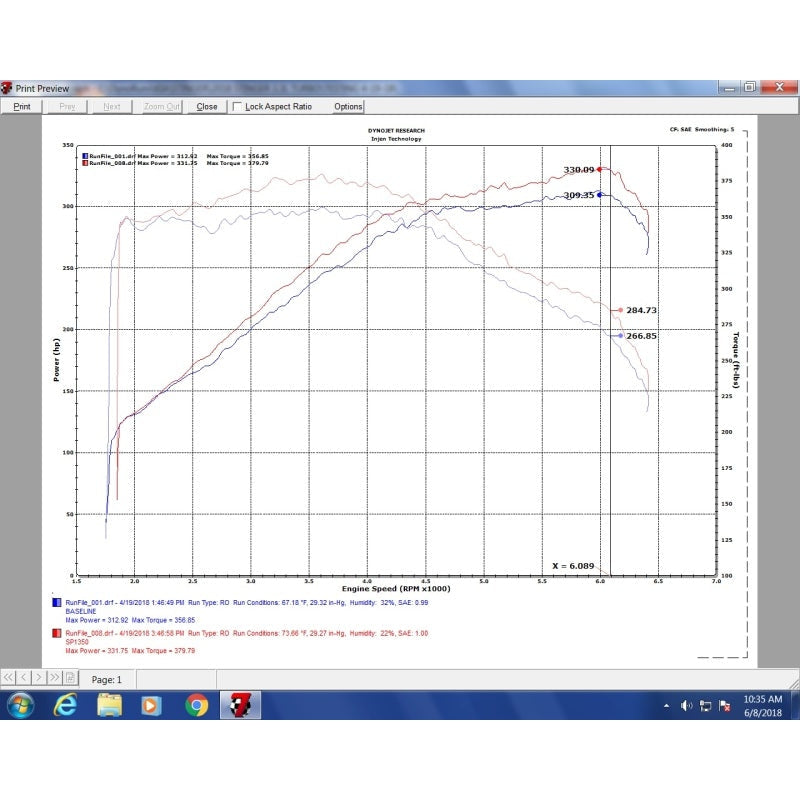This screenshot has height=800, width=800.
Task: Click the blue RunFile_001 legend swatch
Action: pos(55,605)
